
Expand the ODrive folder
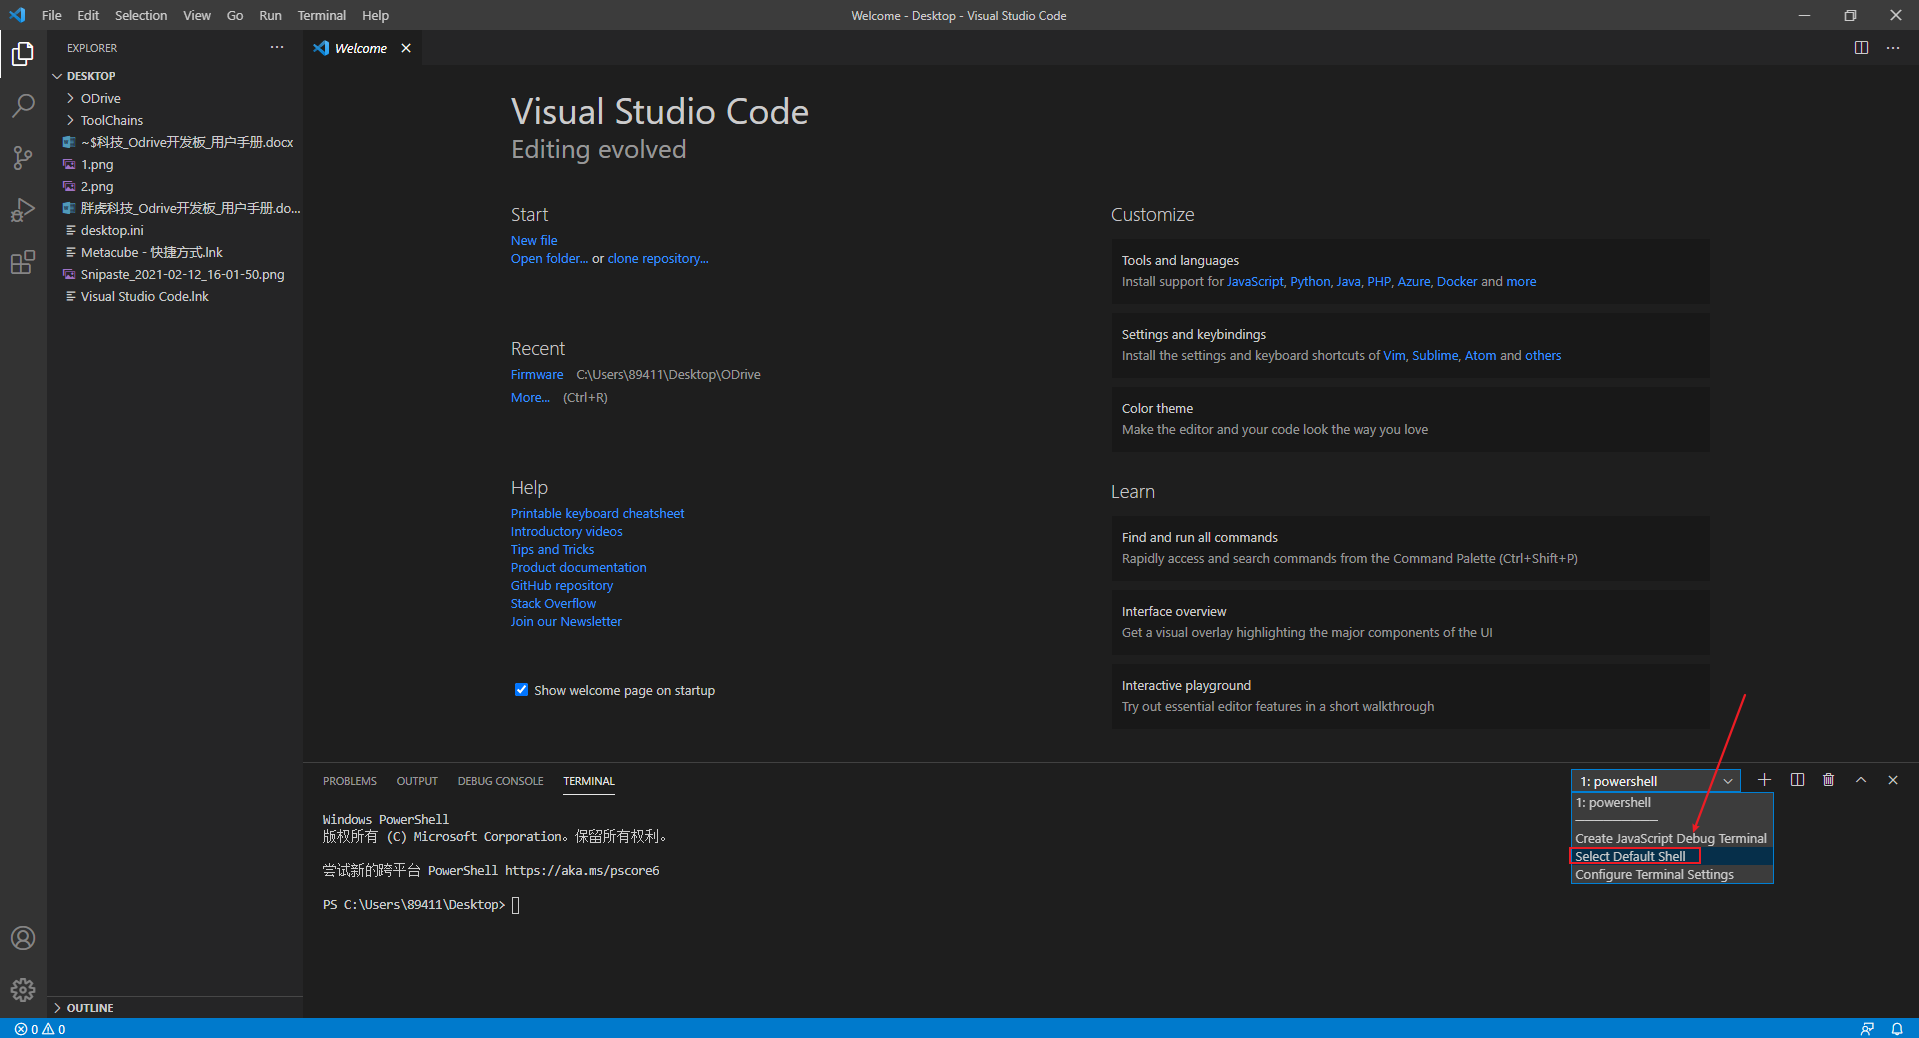pos(175,98)
